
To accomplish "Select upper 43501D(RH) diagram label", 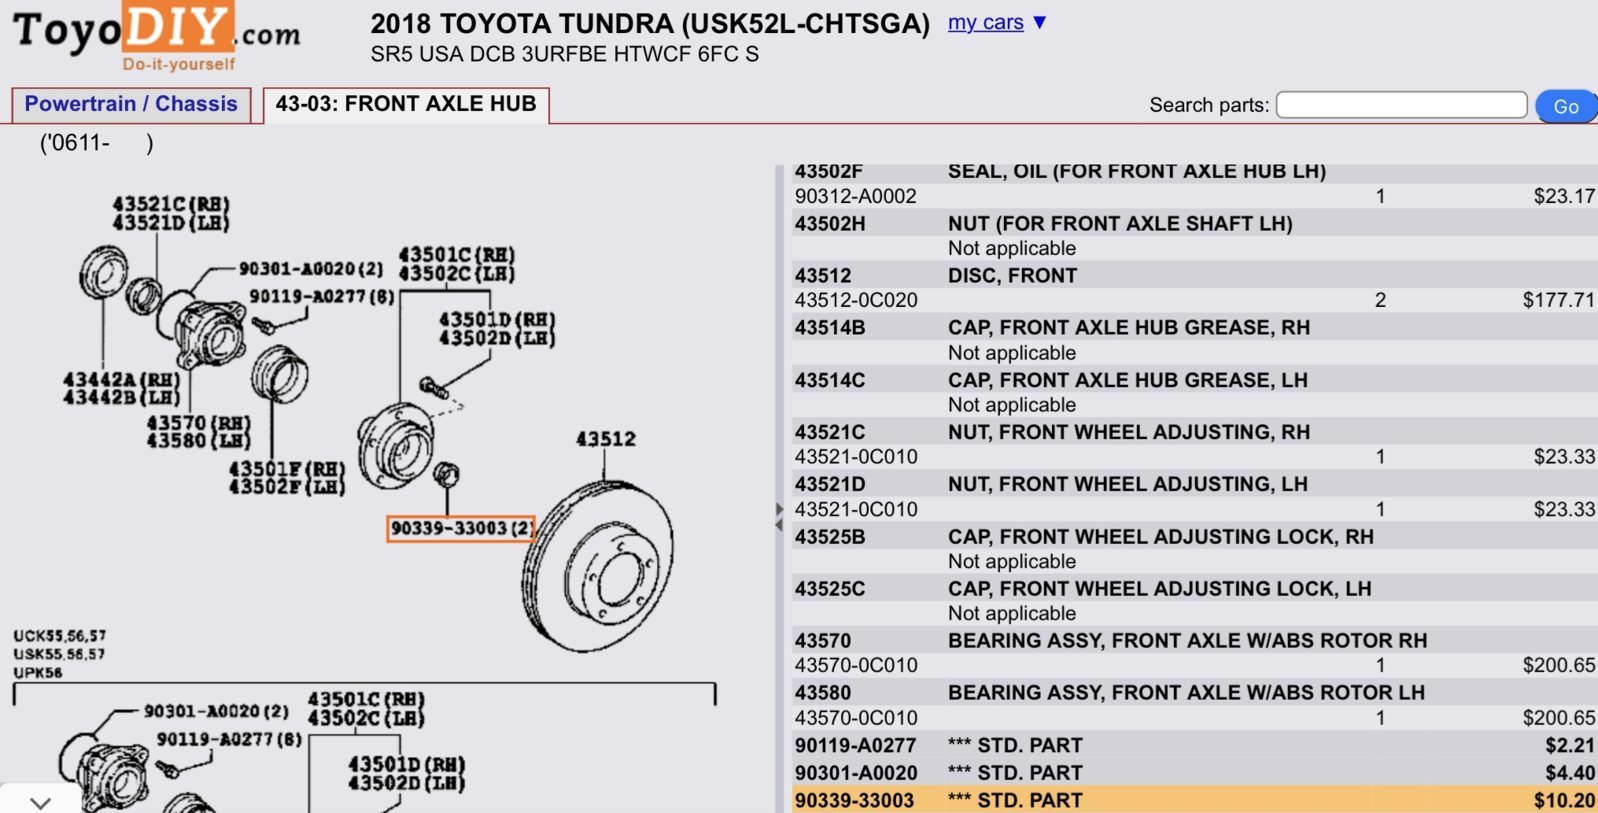I will coord(497,320).
